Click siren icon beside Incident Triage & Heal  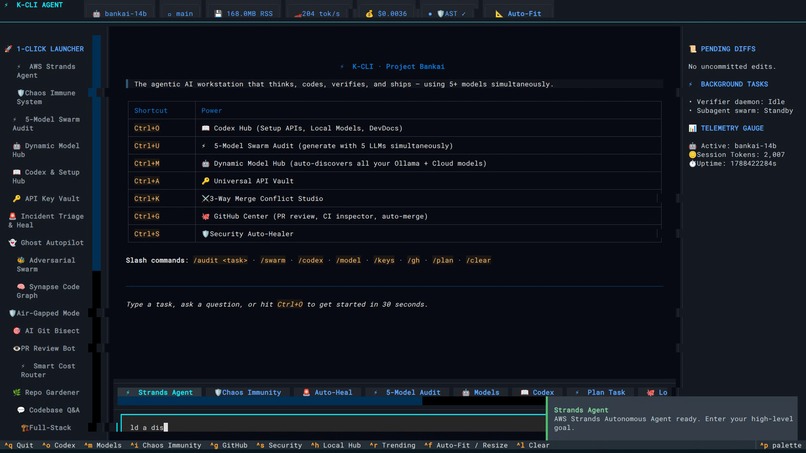12,216
